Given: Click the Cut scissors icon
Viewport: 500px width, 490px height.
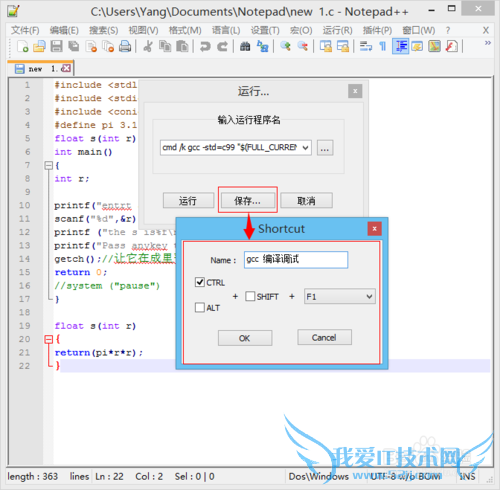Looking at the screenshot, I should click(148, 46).
